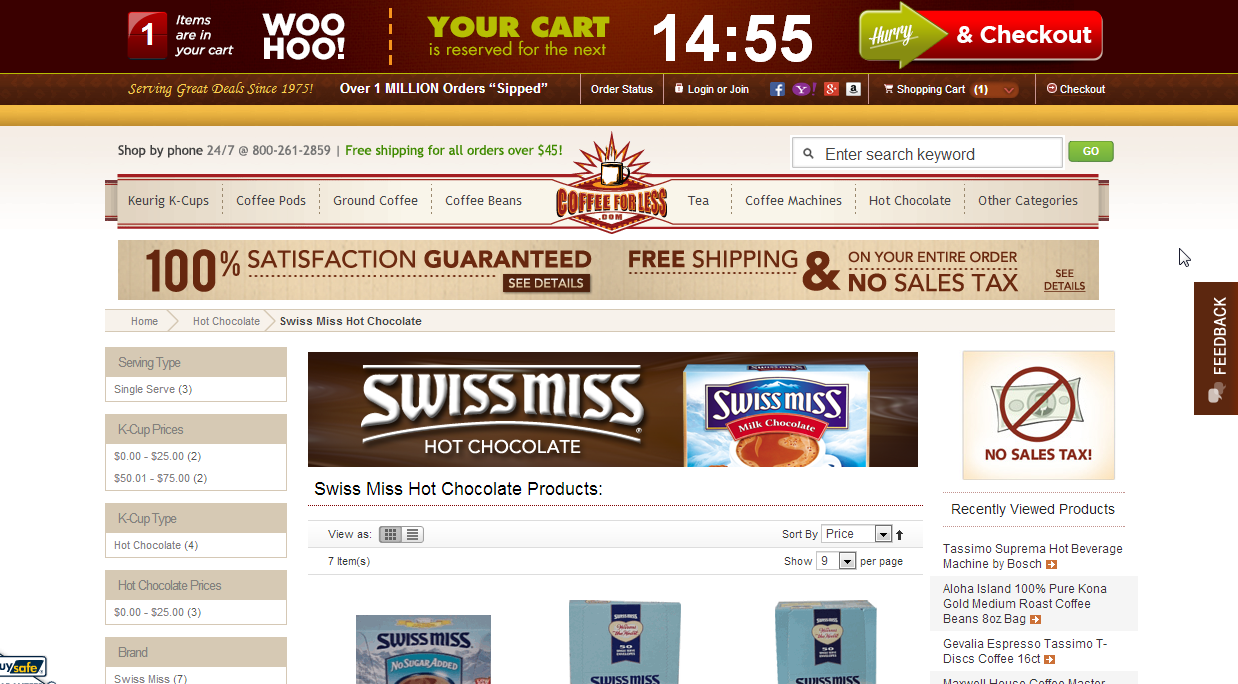Click the green GO search button
Image resolution: width=1238 pixels, height=684 pixels.
(x=1090, y=152)
